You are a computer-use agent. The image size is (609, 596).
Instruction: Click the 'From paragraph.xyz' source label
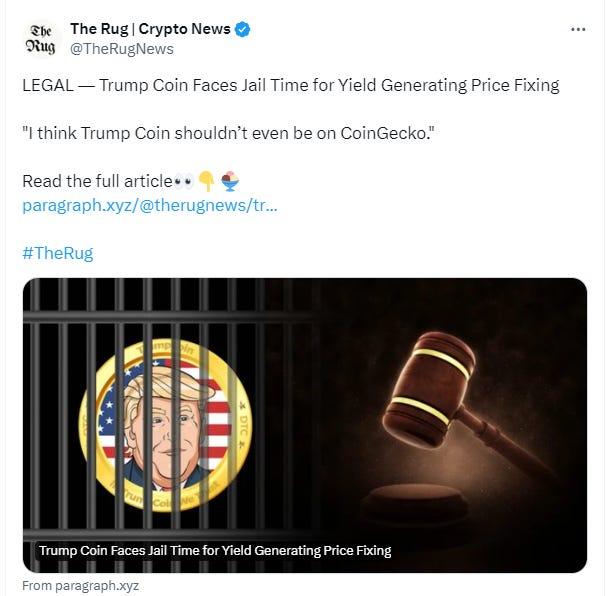(80, 586)
